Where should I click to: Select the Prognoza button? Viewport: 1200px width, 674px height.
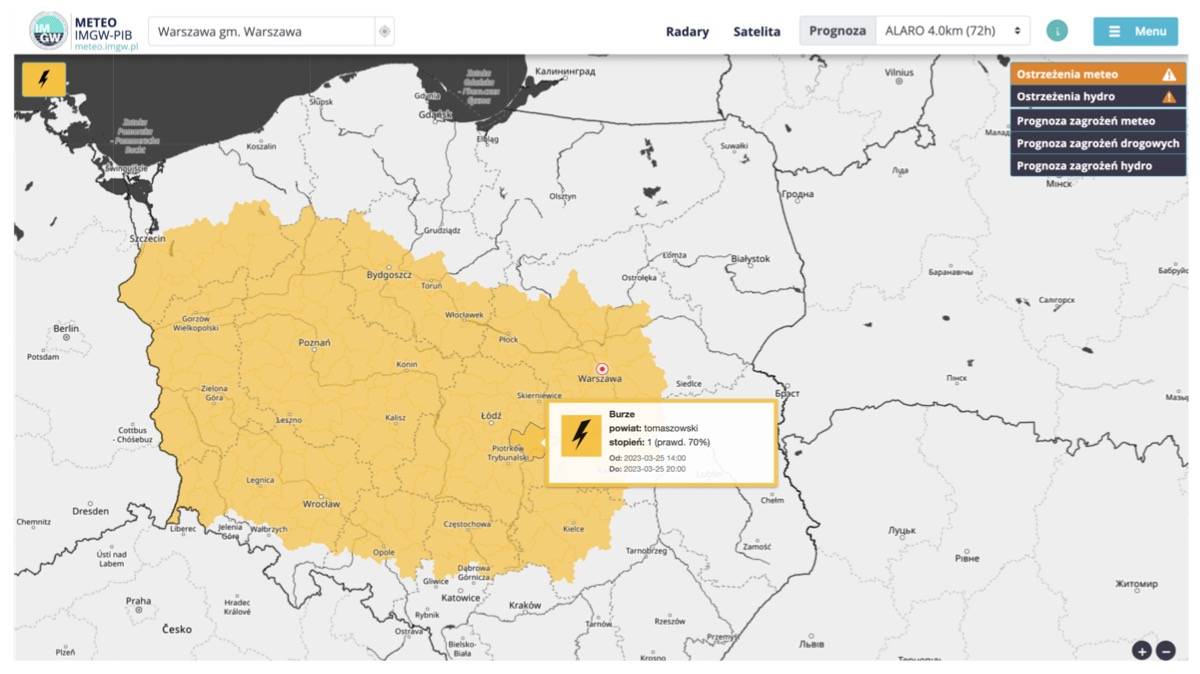click(837, 31)
